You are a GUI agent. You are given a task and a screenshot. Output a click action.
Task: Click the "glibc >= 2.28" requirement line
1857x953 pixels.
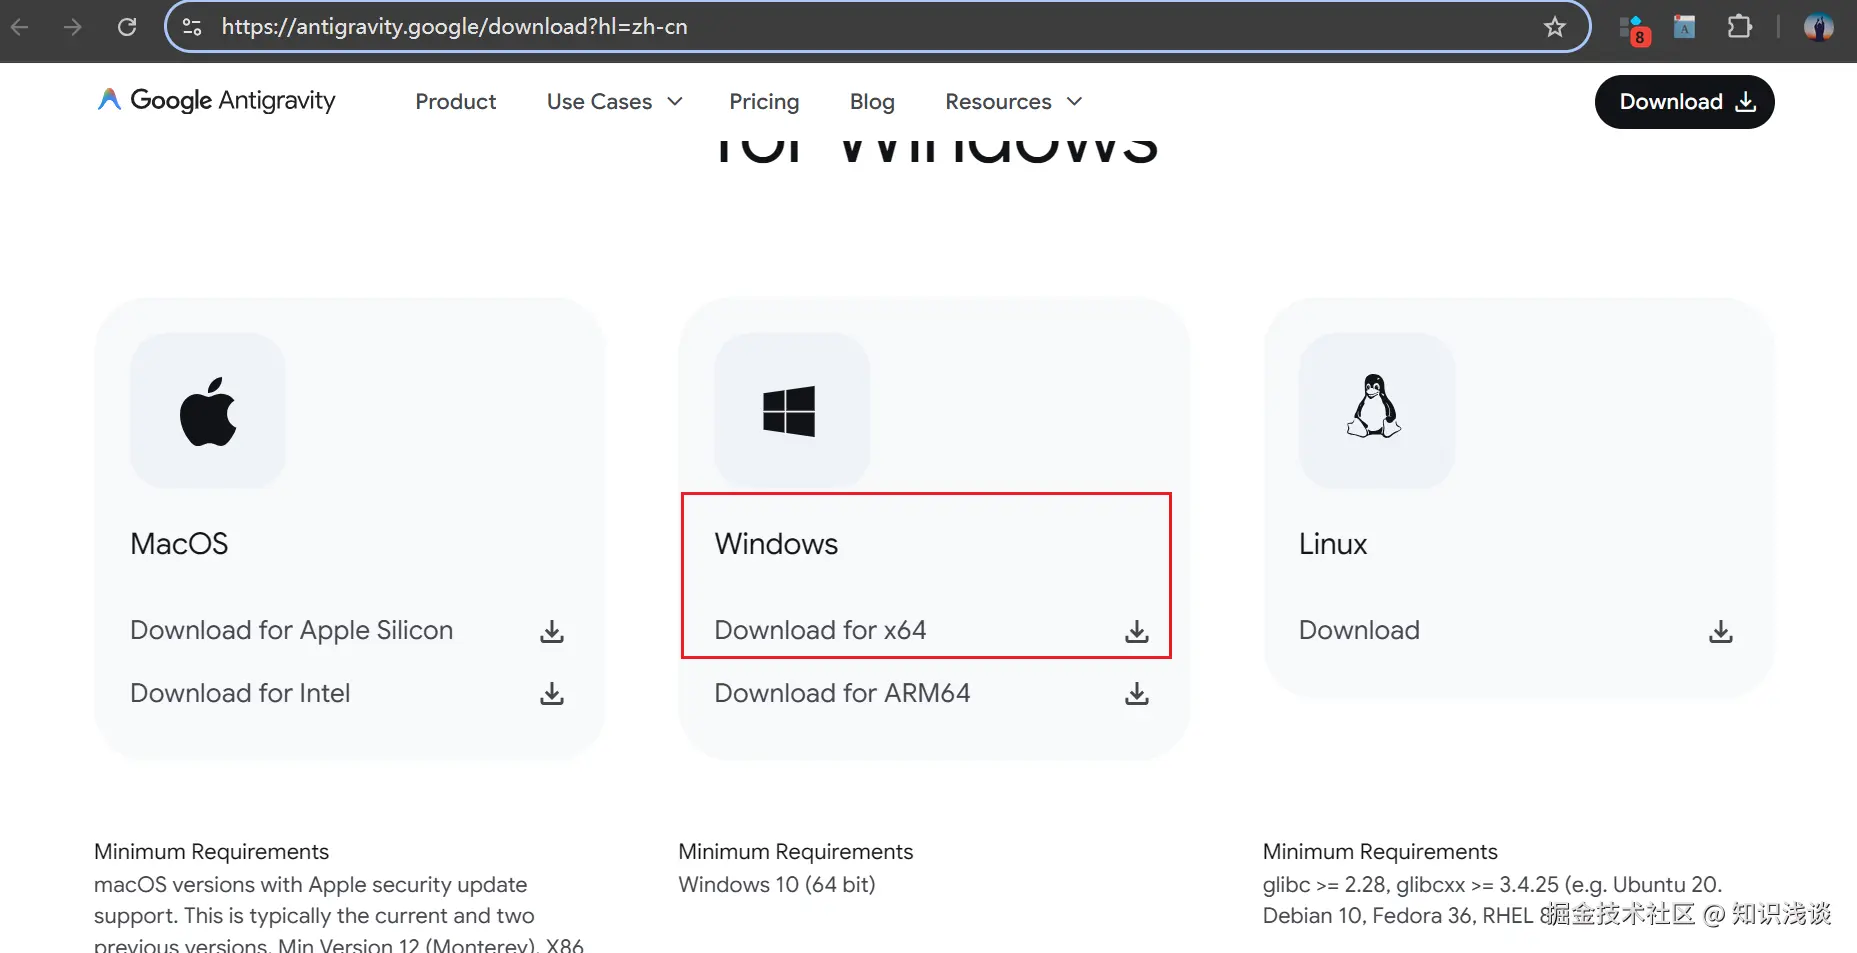tap(1492, 885)
